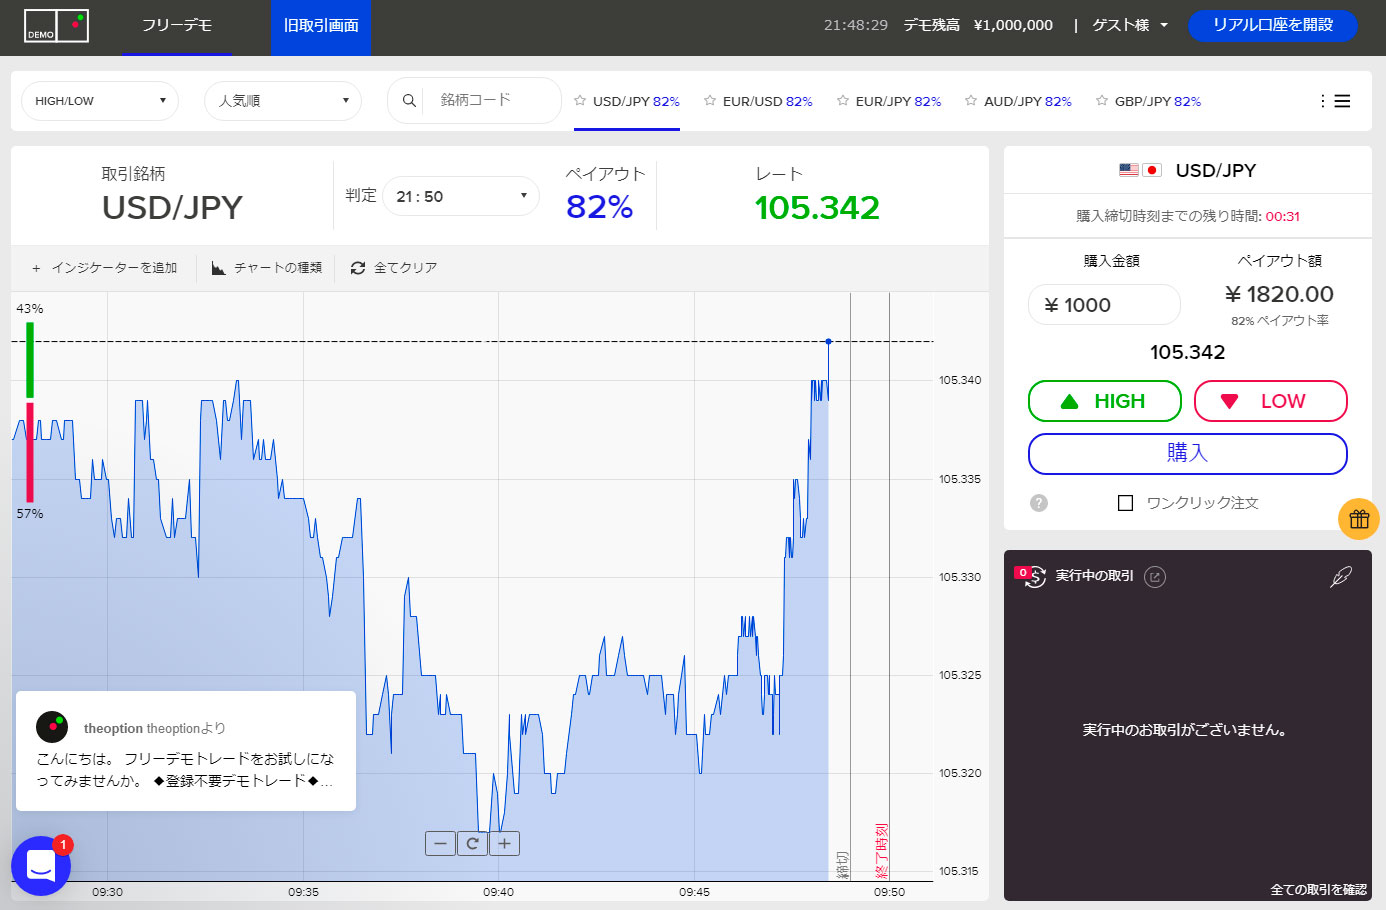
Task: Click the help question mark icon
Action: pos(1039,503)
